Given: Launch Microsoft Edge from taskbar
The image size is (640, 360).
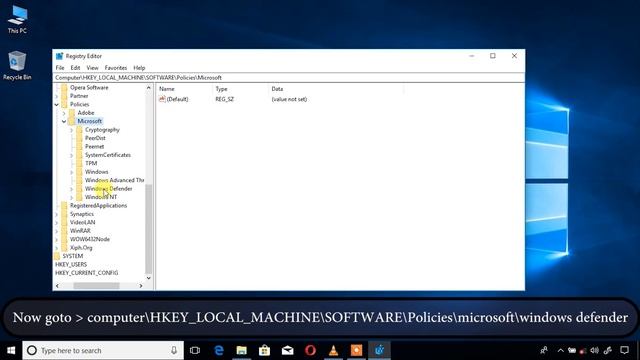Looking at the screenshot, I should tap(219, 350).
